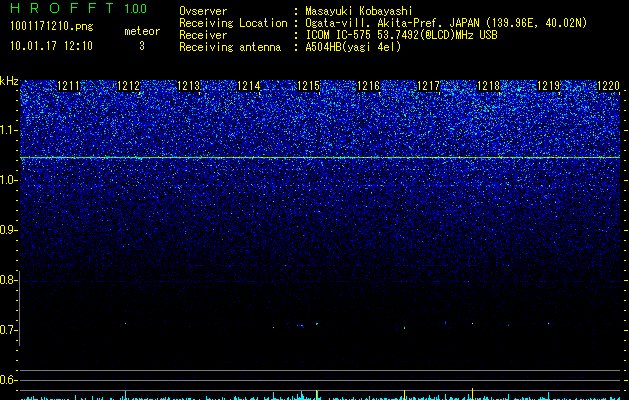Click the Ovserver label
629x400 pixels.
[x=203, y=11]
